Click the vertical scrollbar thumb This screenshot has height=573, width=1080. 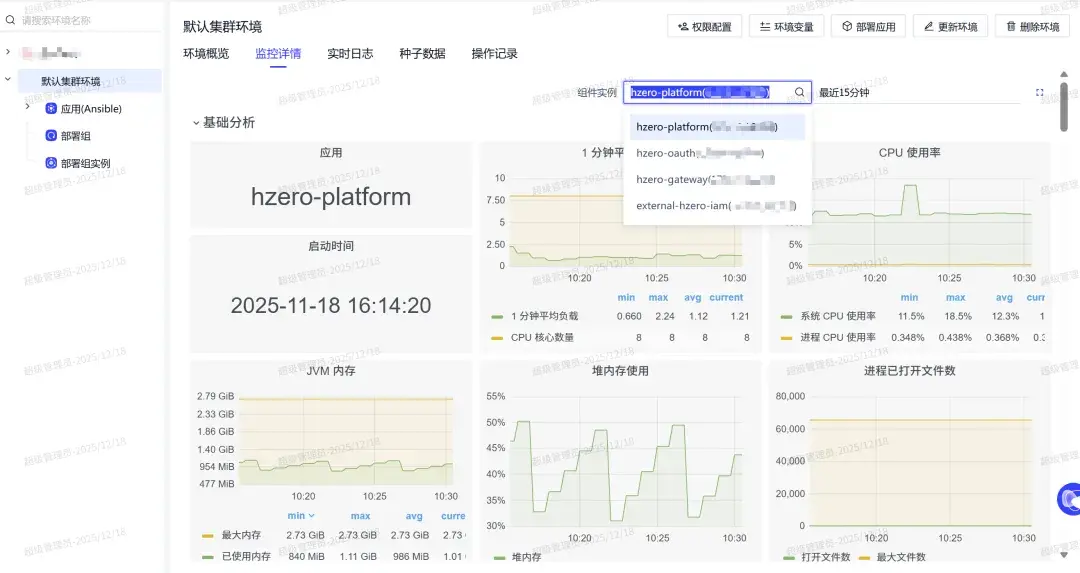click(x=1064, y=107)
